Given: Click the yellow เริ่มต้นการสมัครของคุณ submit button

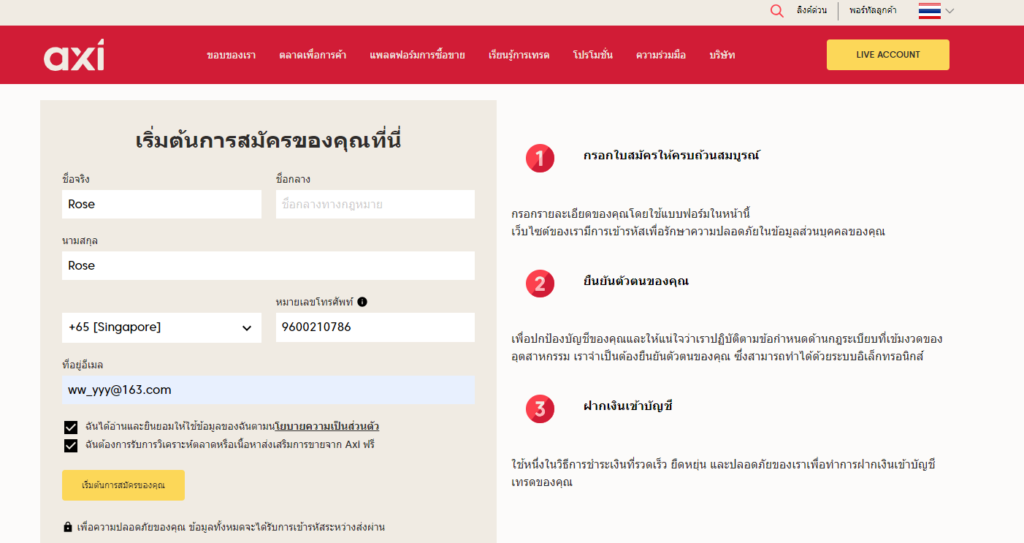Looking at the screenshot, I should point(123,485).
